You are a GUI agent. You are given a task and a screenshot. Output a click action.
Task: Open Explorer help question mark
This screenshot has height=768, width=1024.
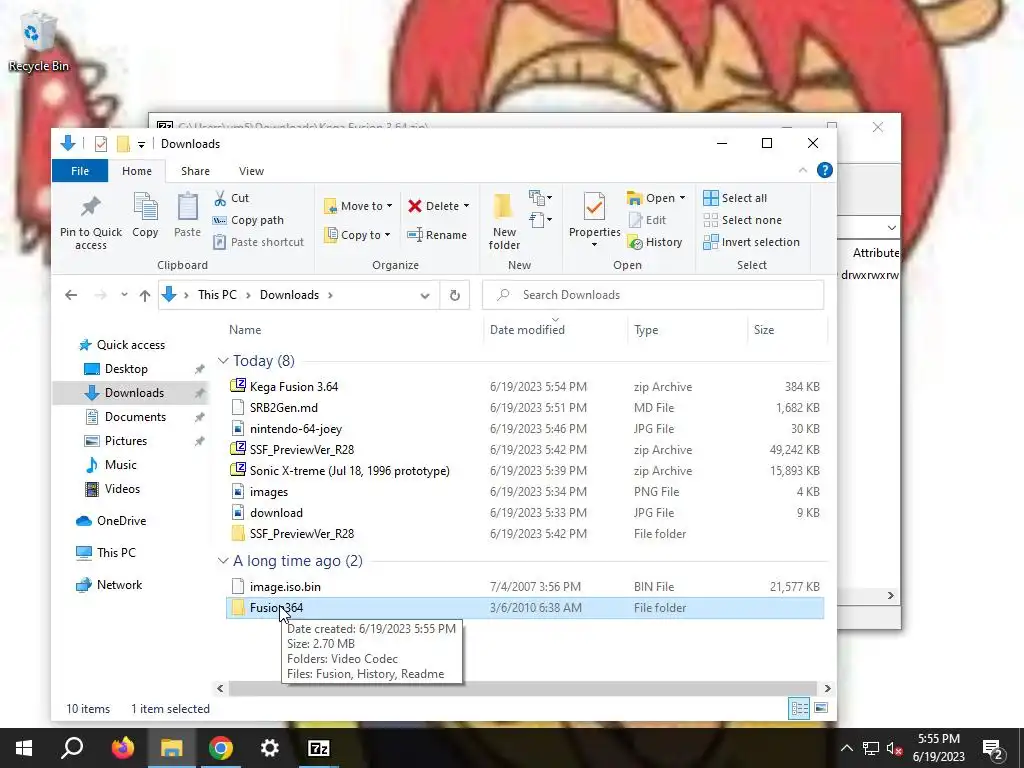(825, 170)
